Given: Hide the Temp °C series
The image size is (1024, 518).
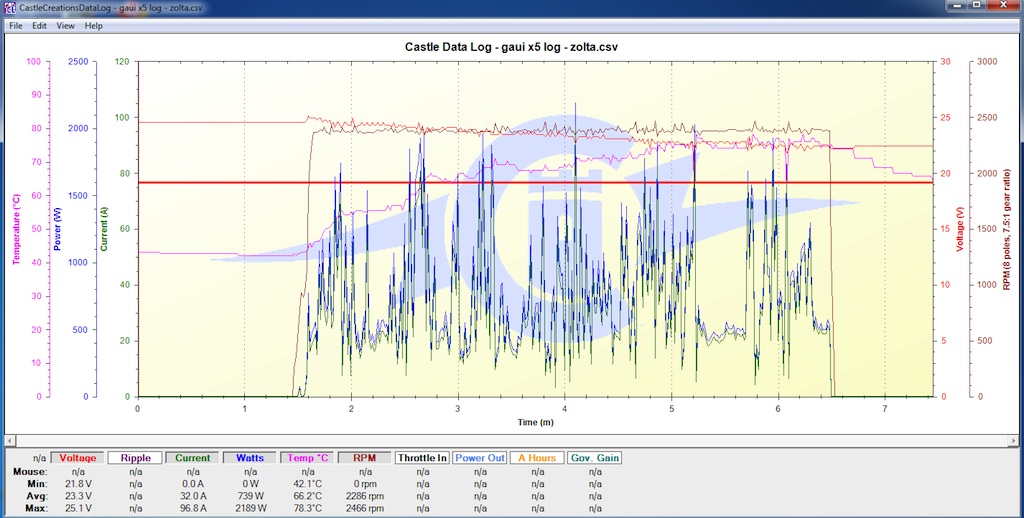Looking at the screenshot, I should point(309,458).
